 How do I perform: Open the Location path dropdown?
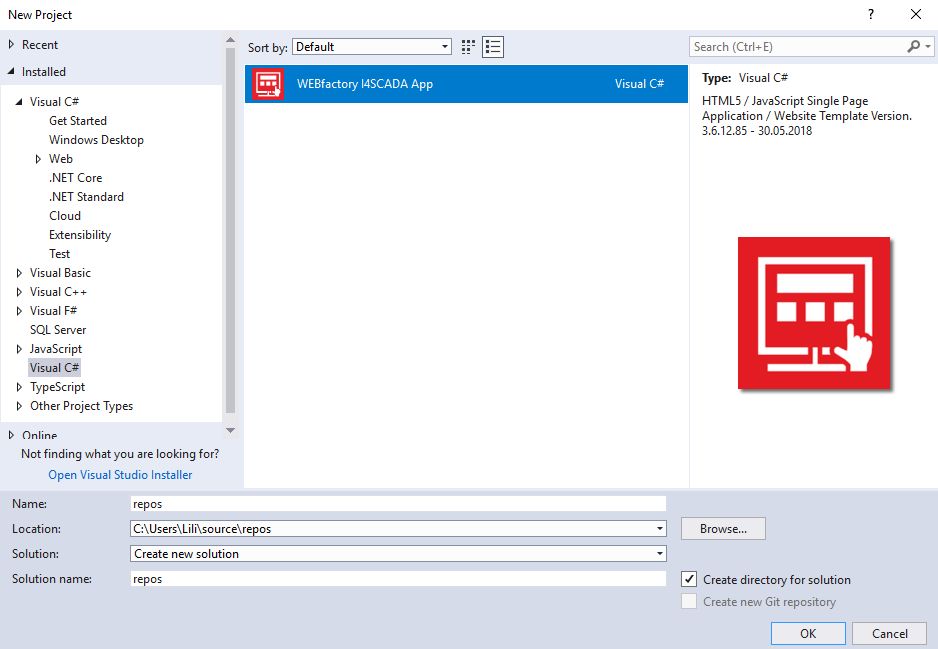point(659,529)
